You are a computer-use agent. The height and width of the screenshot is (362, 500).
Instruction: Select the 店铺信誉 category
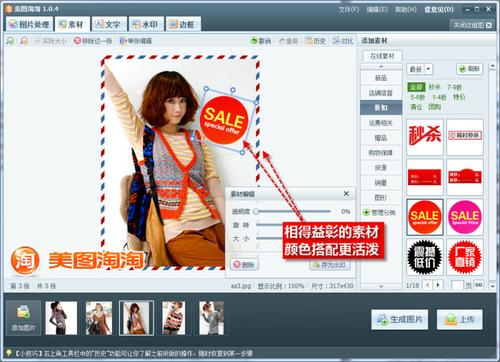click(x=381, y=93)
